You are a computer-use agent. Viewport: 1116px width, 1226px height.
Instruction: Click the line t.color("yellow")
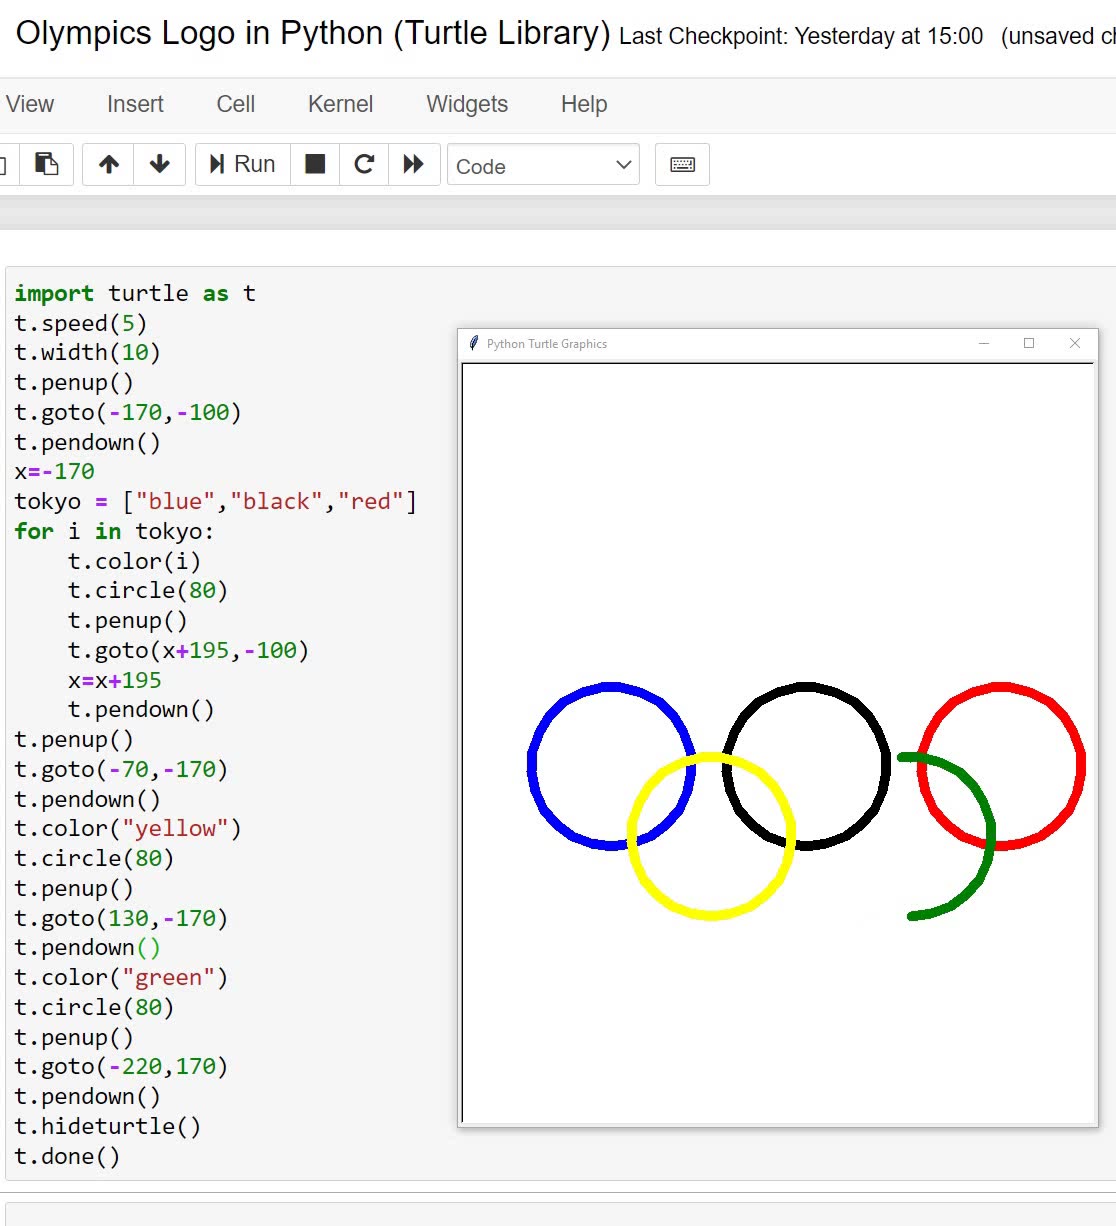[128, 828]
